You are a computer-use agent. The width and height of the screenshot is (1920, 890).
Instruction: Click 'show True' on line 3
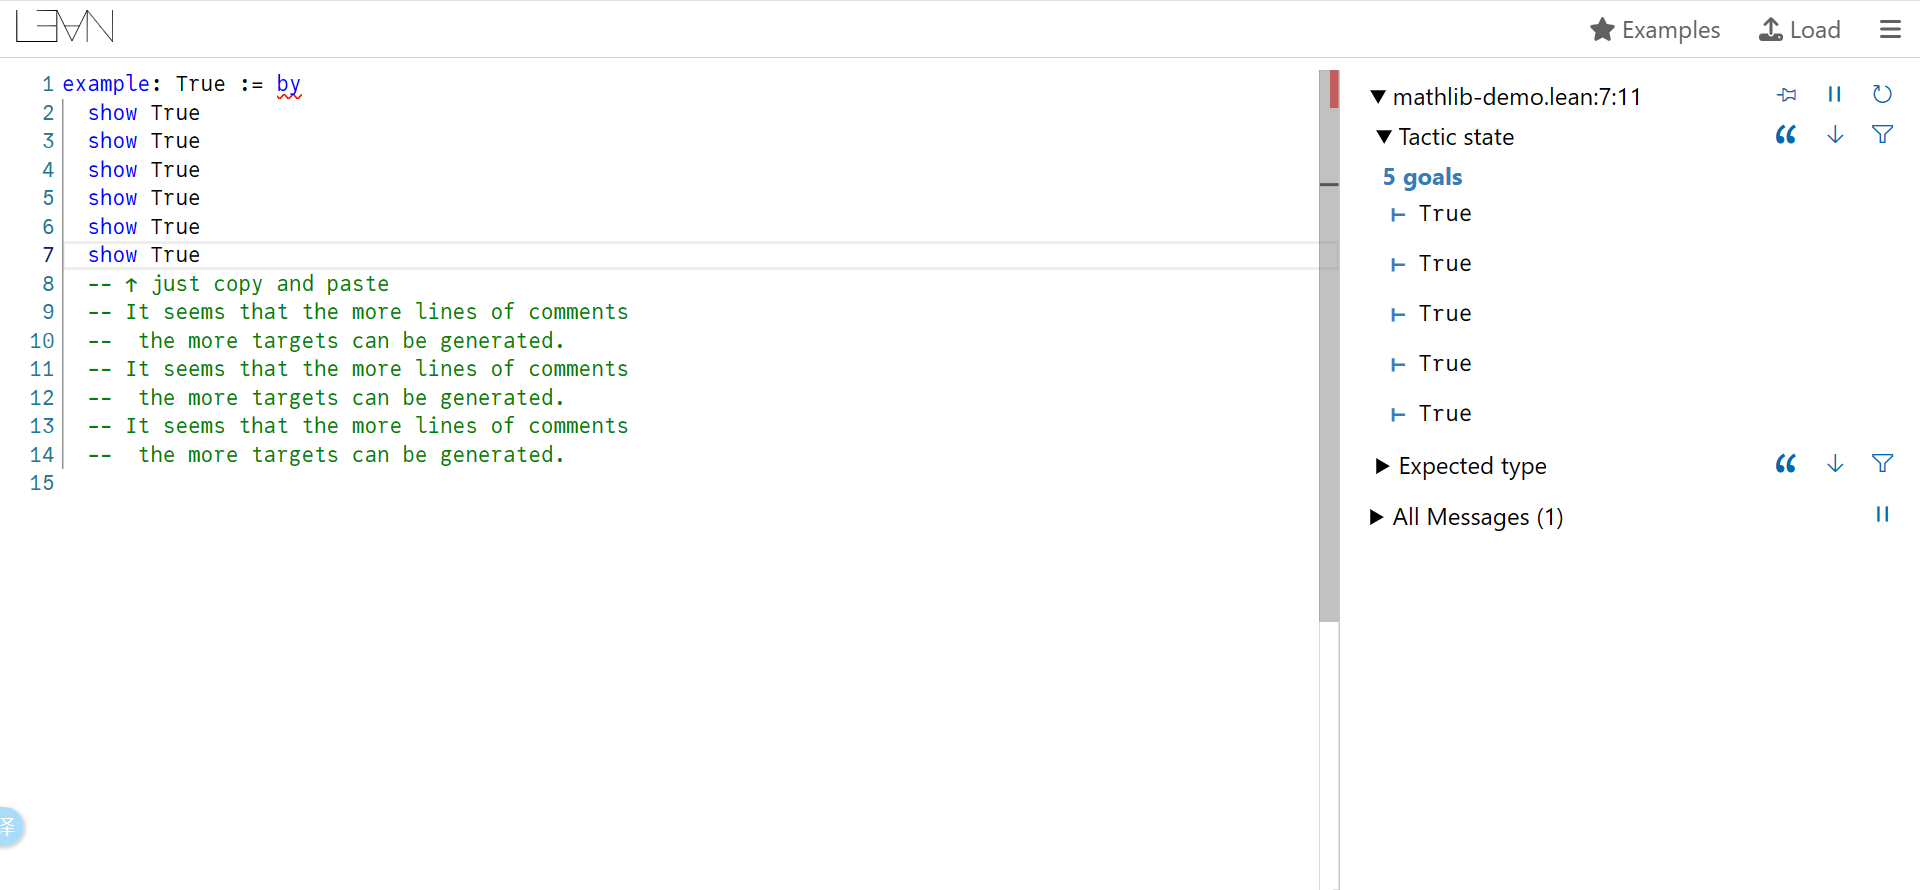[144, 141]
